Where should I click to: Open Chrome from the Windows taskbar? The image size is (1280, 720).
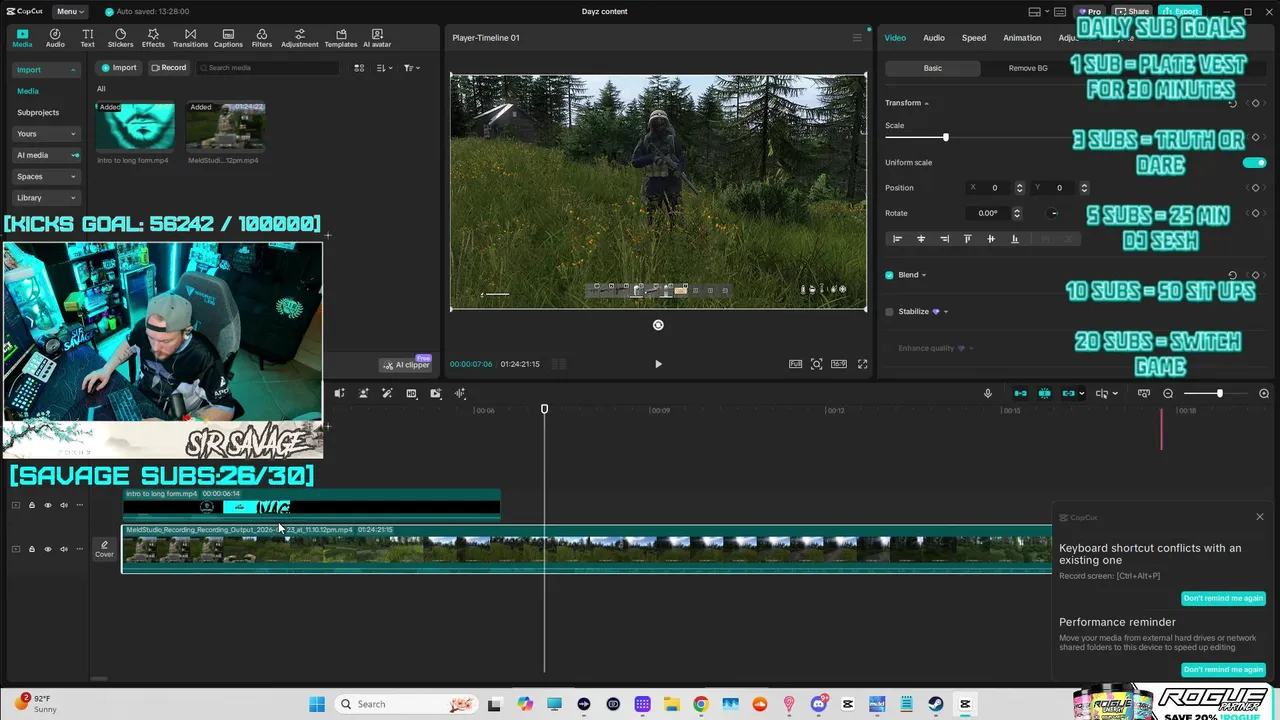(701, 704)
